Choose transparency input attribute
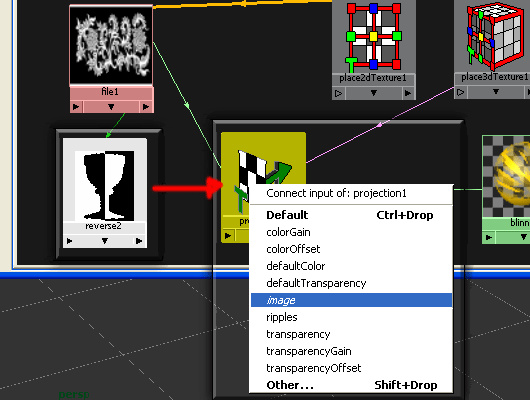 351,334
